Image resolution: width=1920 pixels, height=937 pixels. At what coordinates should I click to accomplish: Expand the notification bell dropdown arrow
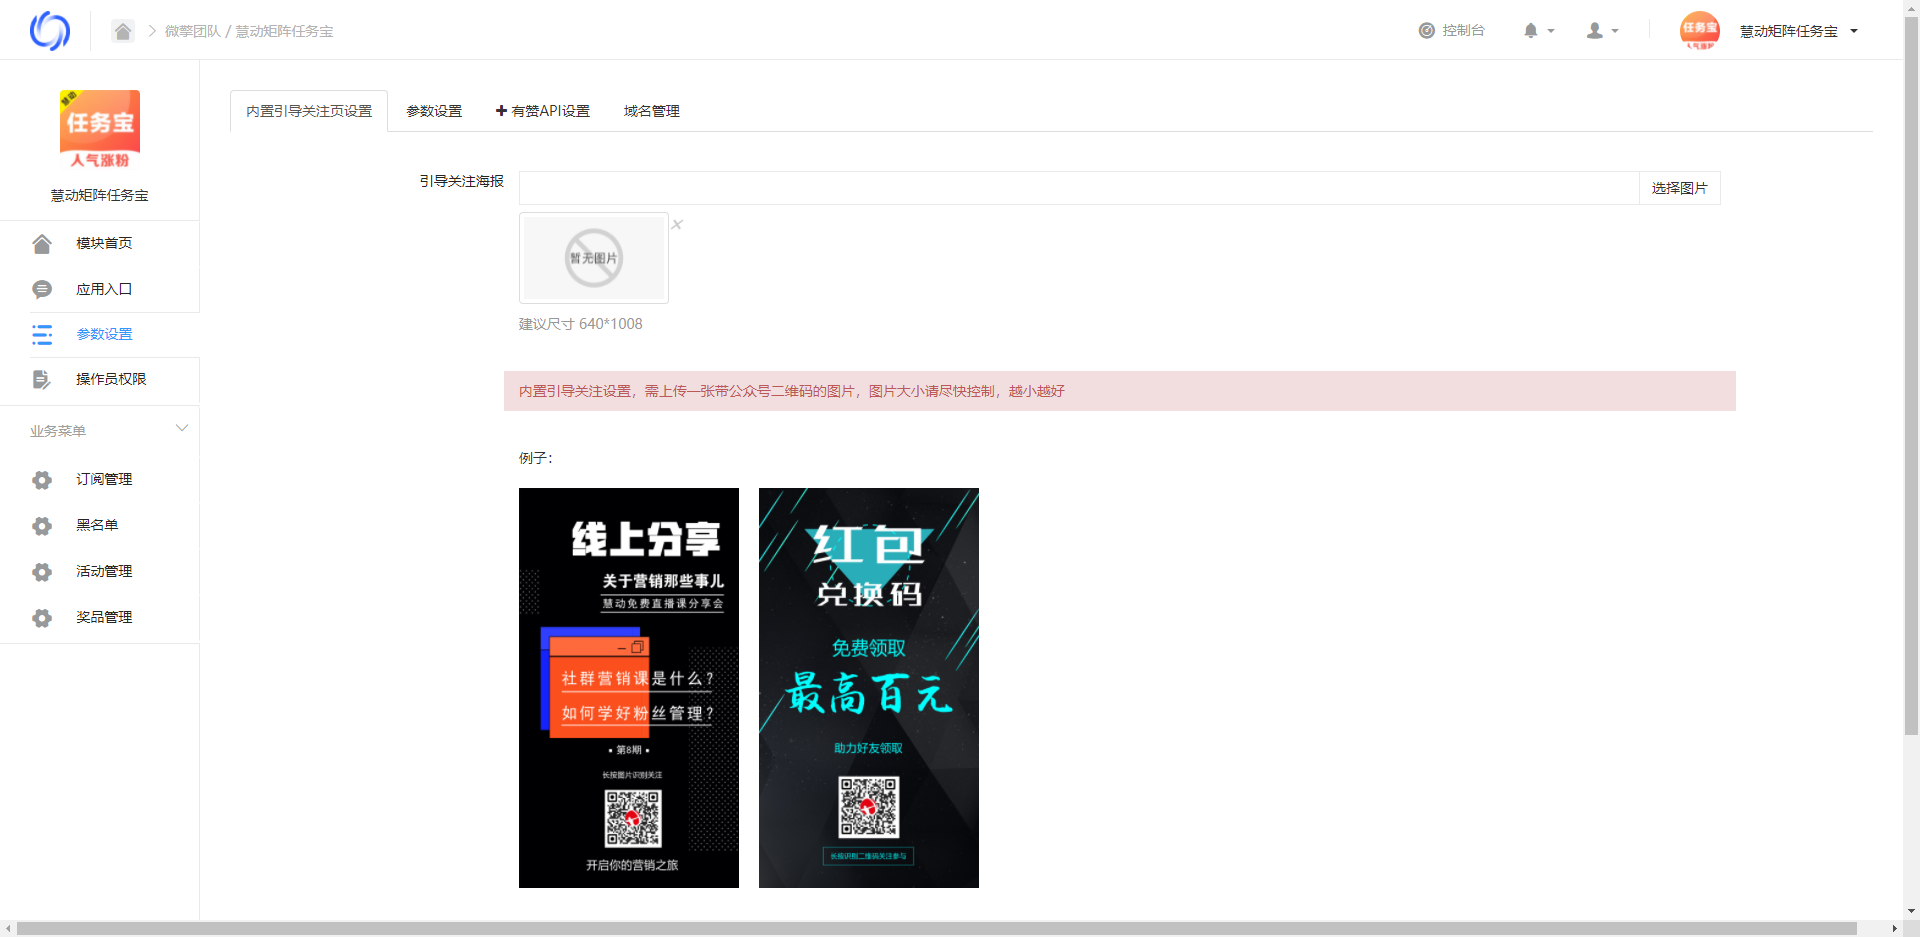[x=1551, y=31]
